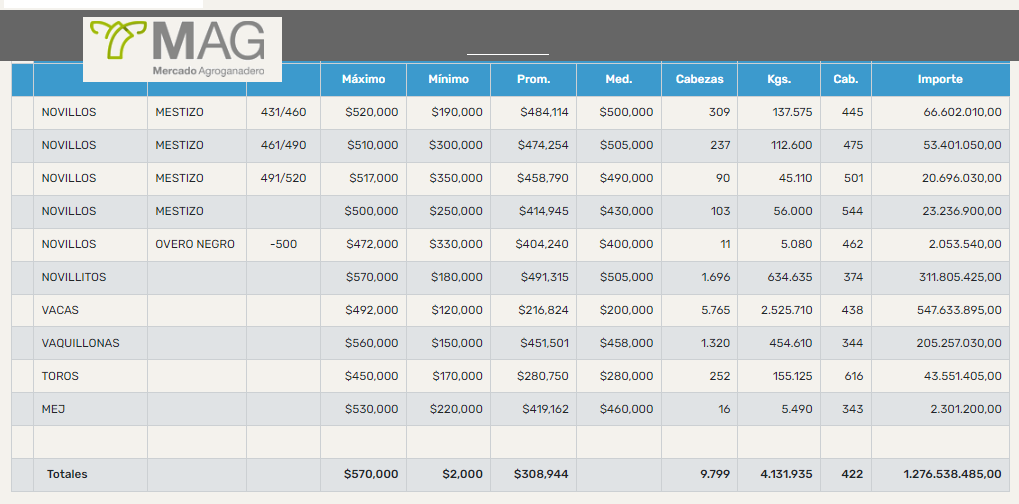Click the MEJ row label
The width and height of the screenshot is (1019, 504).
click(x=53, y=409)
